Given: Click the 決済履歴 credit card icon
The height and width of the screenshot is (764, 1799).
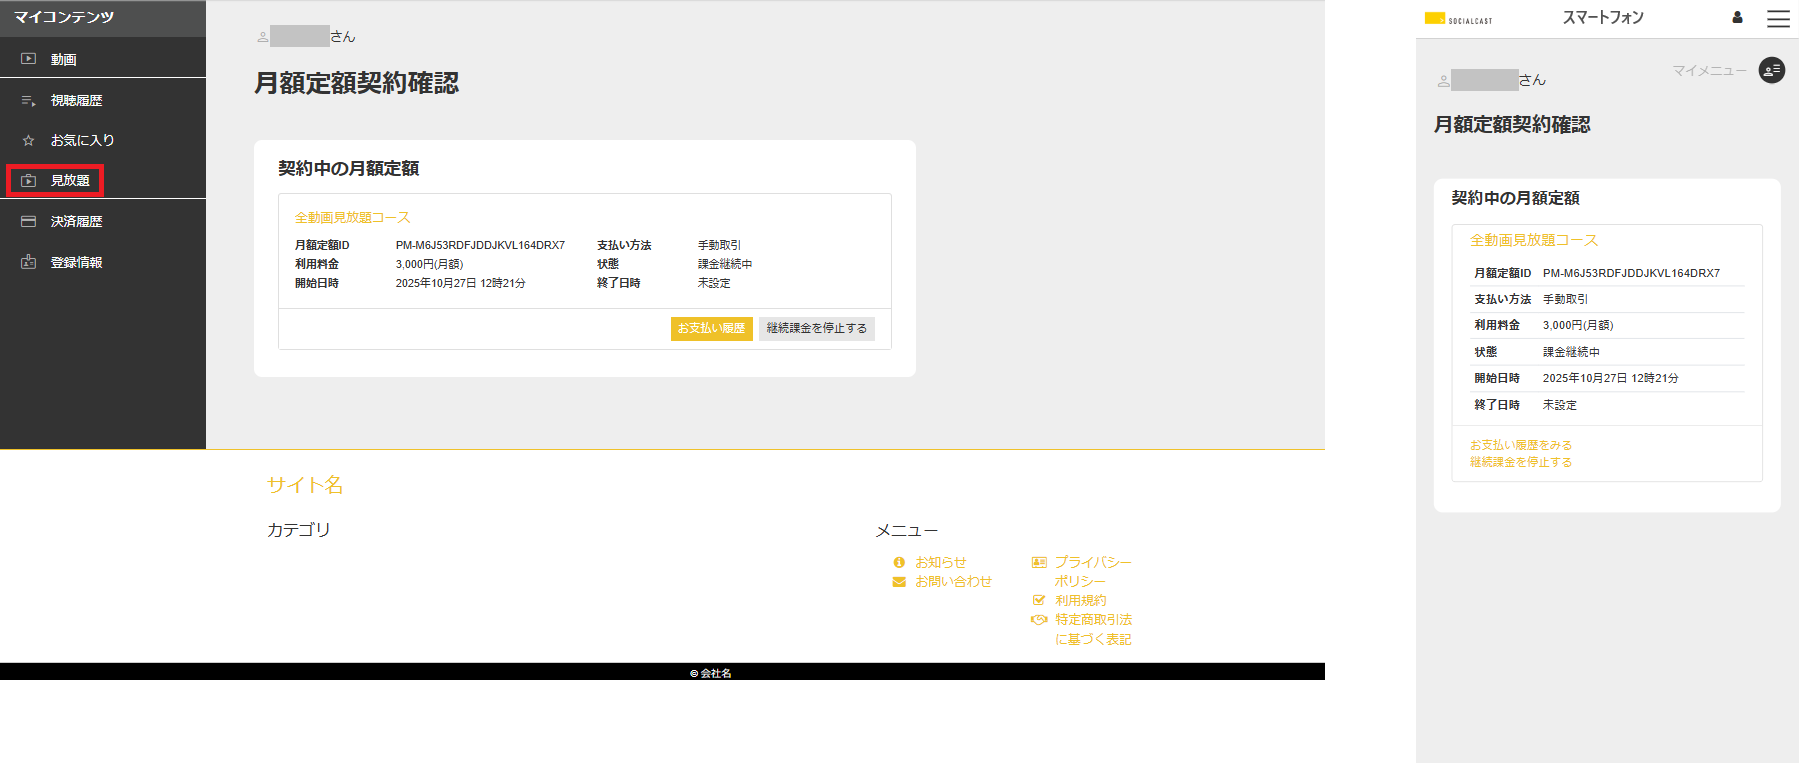Looking at the screenshot, I should tap(29, 222).
